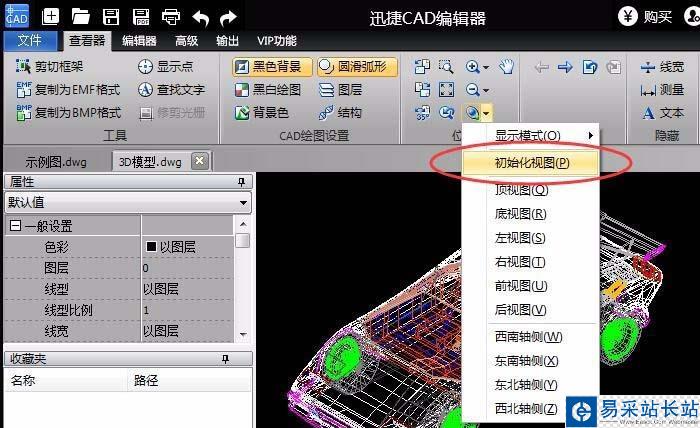Open the 测量 measure tool
Viewport: 700px width, 428px height.
pyautogui.click(x=662, y=90)
